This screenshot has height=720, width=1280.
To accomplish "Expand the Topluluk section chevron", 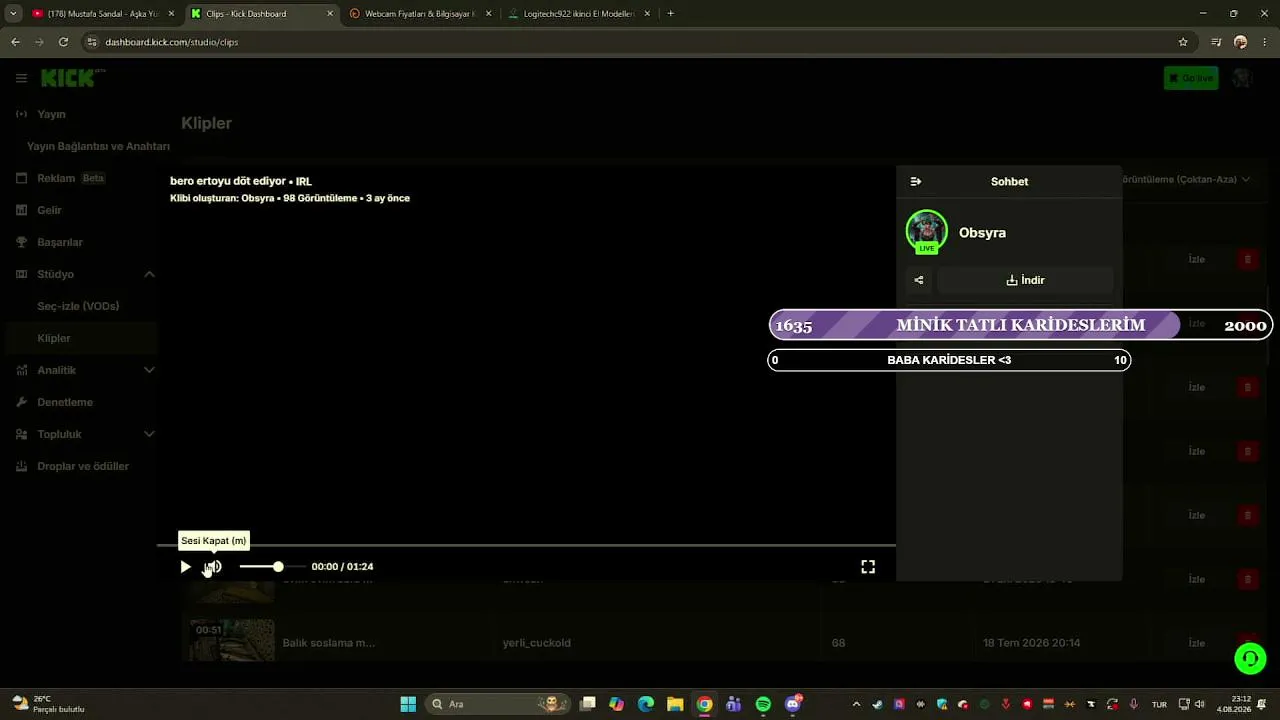I will pos(149,434).
